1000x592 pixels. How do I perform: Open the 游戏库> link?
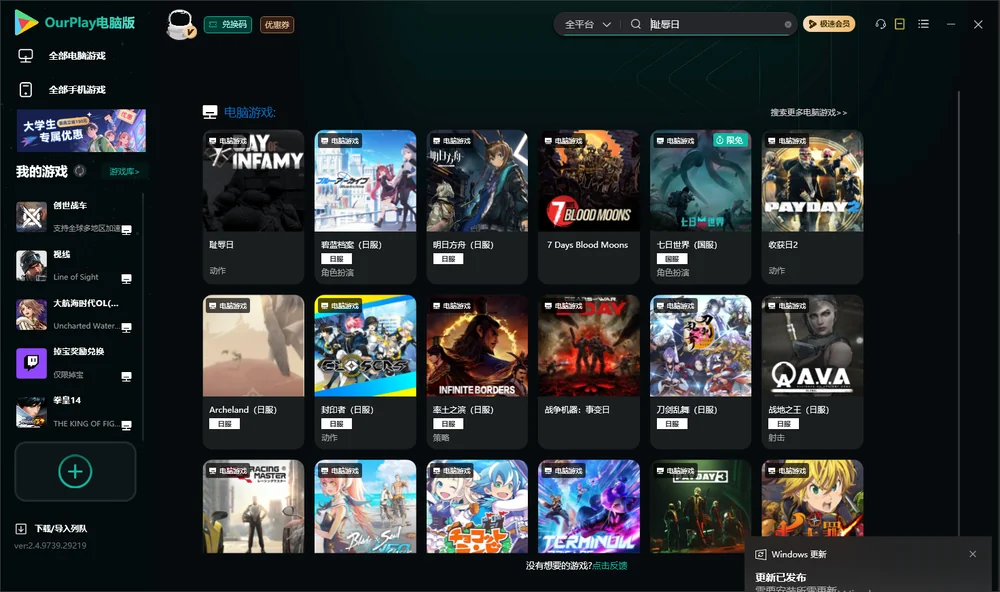click(124, 172)
